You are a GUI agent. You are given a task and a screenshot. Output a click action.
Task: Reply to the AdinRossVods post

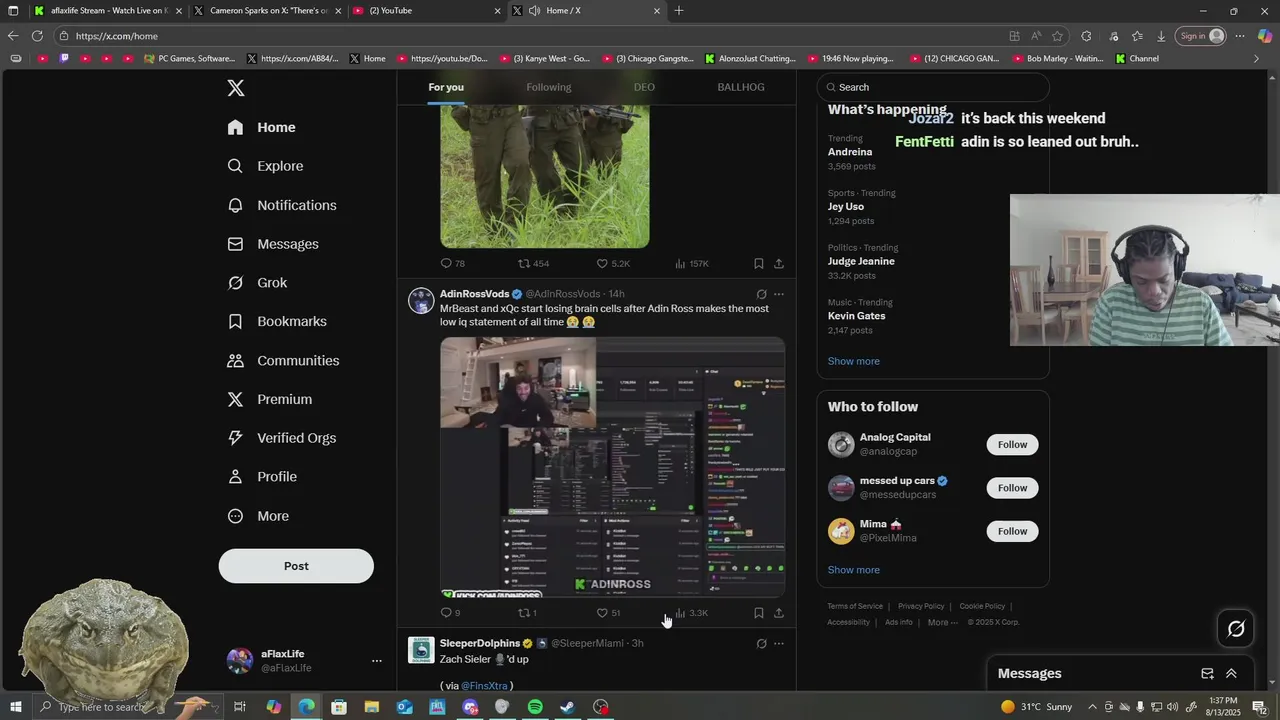click(x=450, y=613)
